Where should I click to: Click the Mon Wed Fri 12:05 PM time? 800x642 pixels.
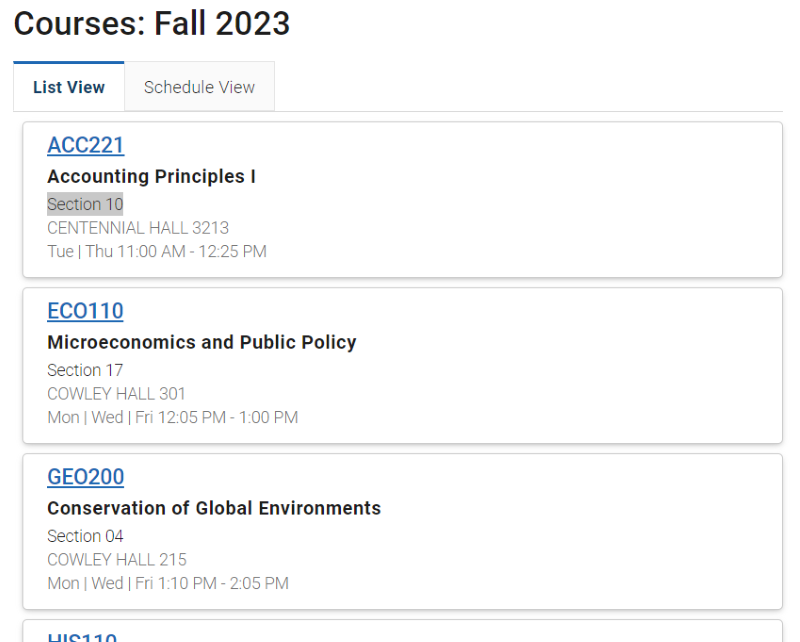[172, 417]
